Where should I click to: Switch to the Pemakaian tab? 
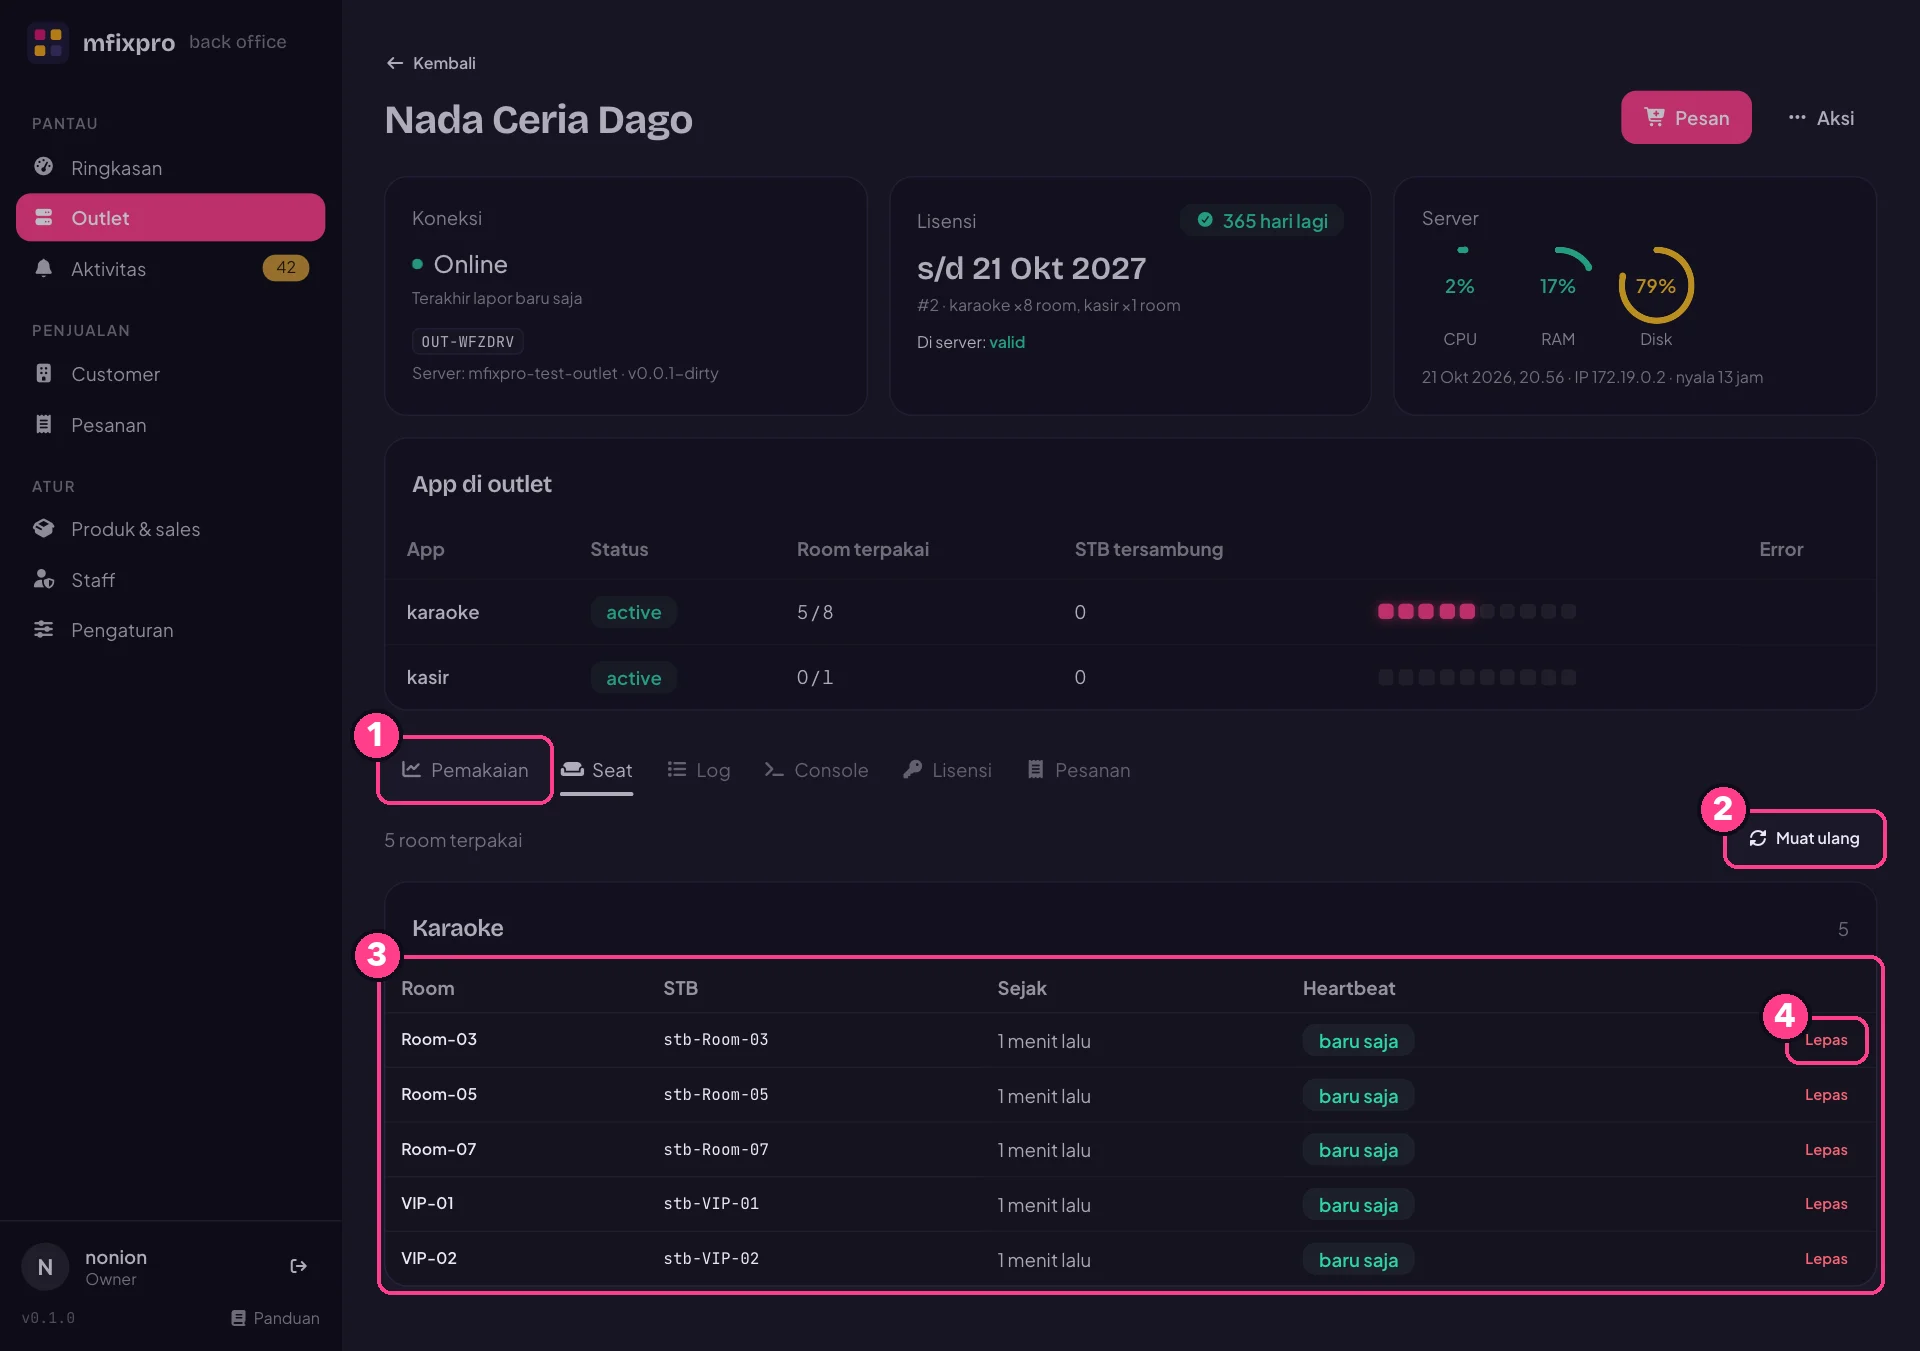coord(465,770)
